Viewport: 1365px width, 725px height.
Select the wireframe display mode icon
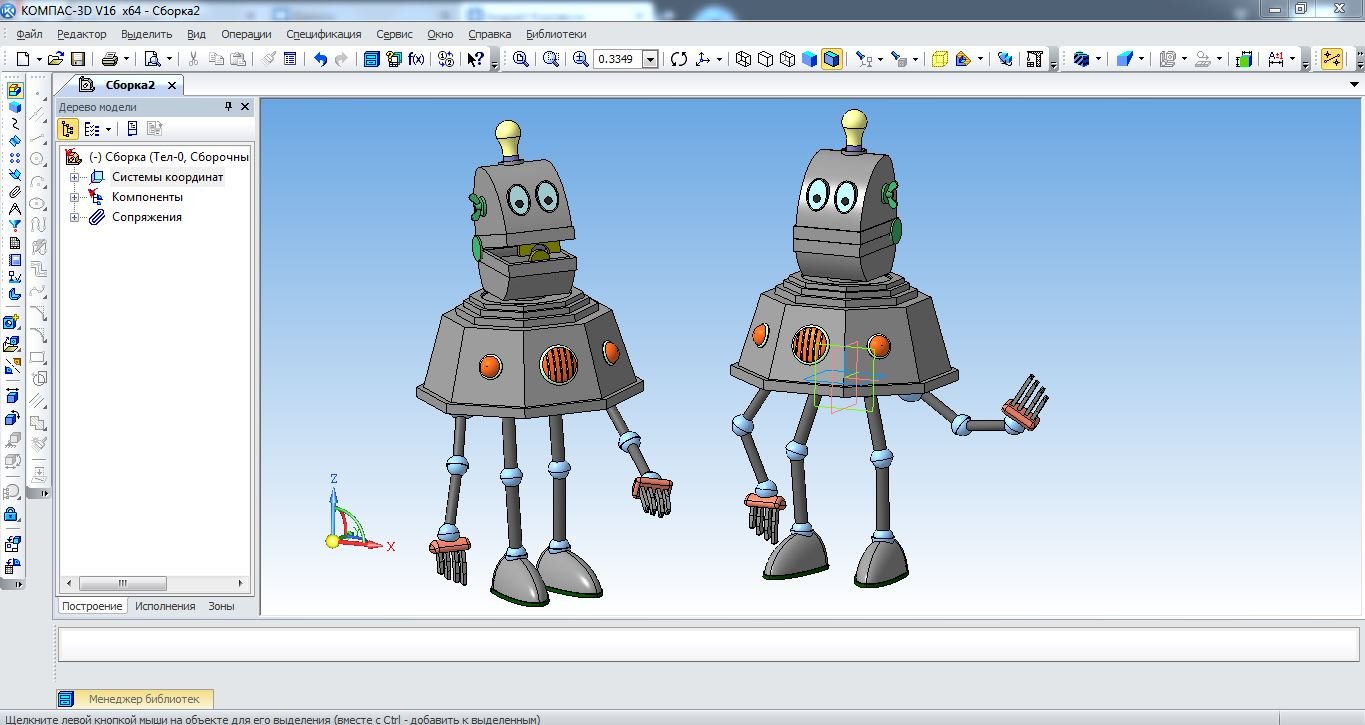coord(743,59)
